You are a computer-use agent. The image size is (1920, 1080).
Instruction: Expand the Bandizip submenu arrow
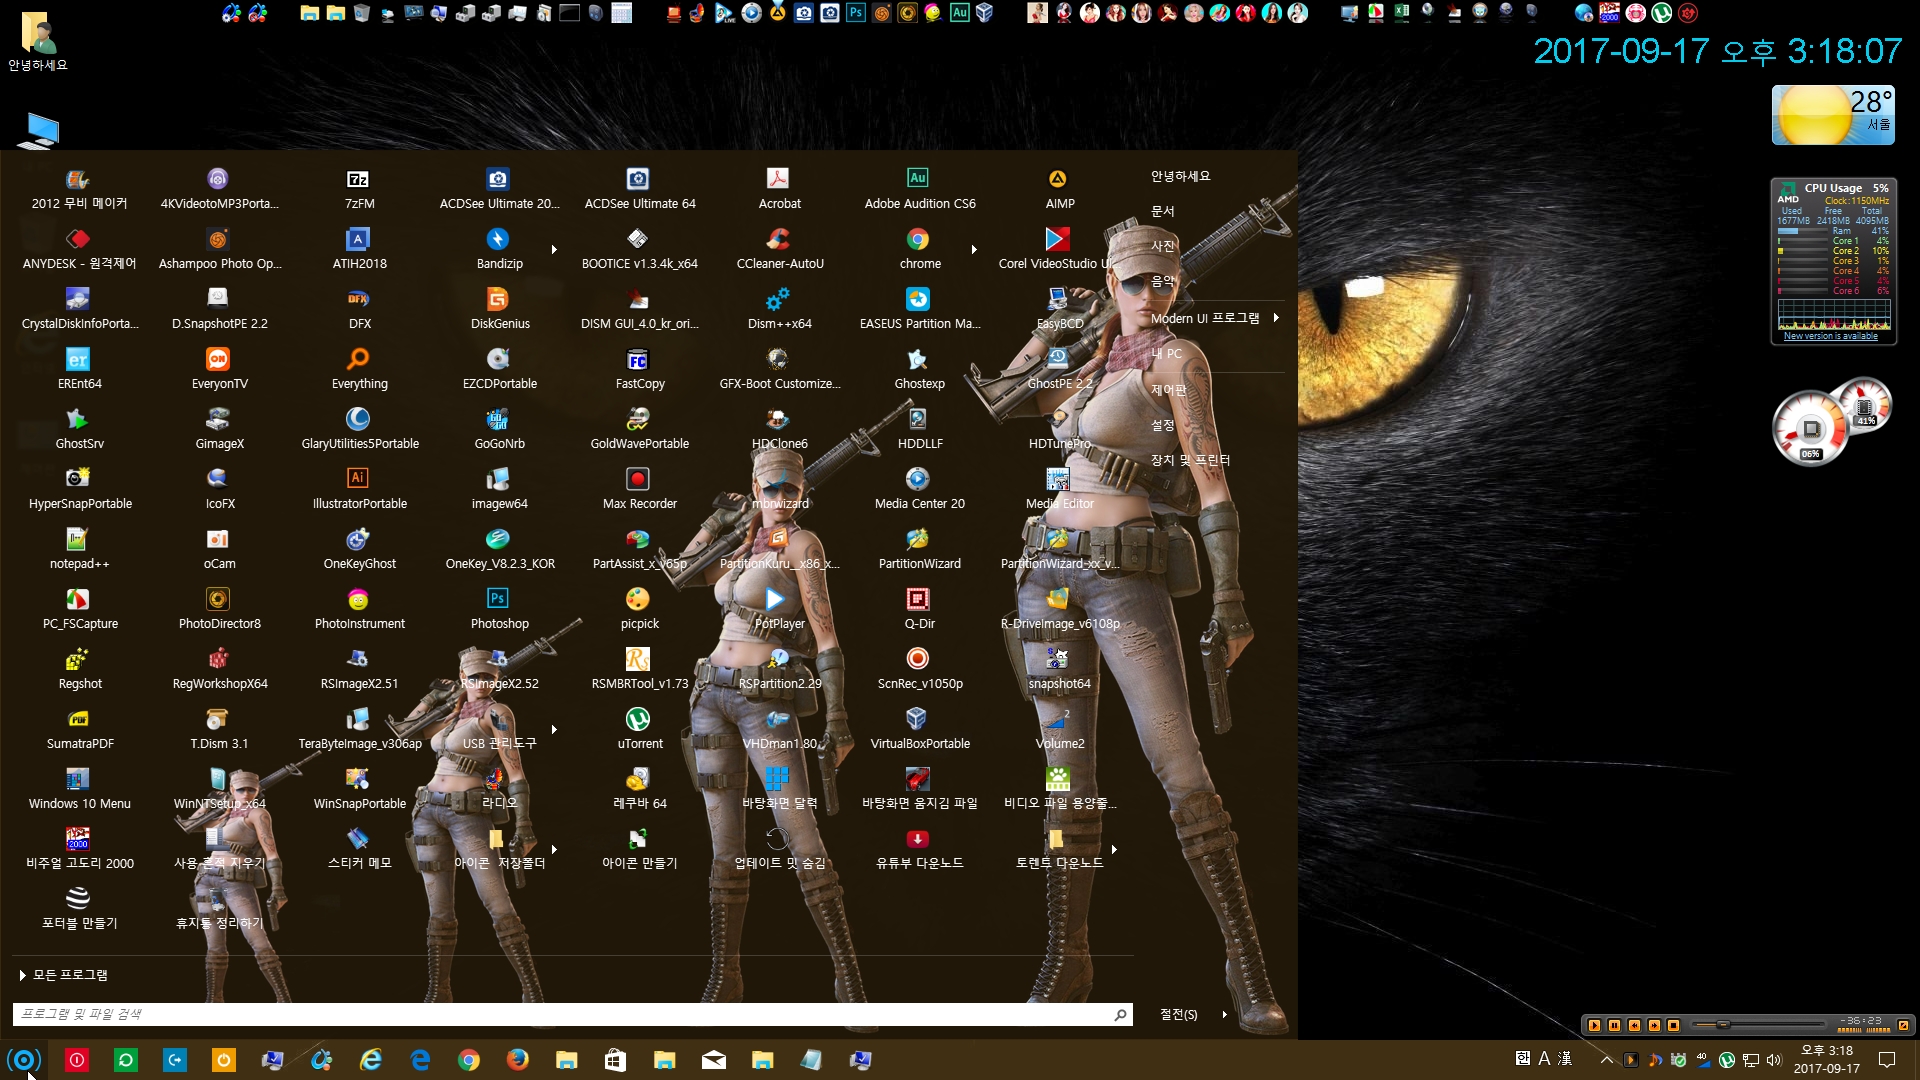[x=554, y=250]
